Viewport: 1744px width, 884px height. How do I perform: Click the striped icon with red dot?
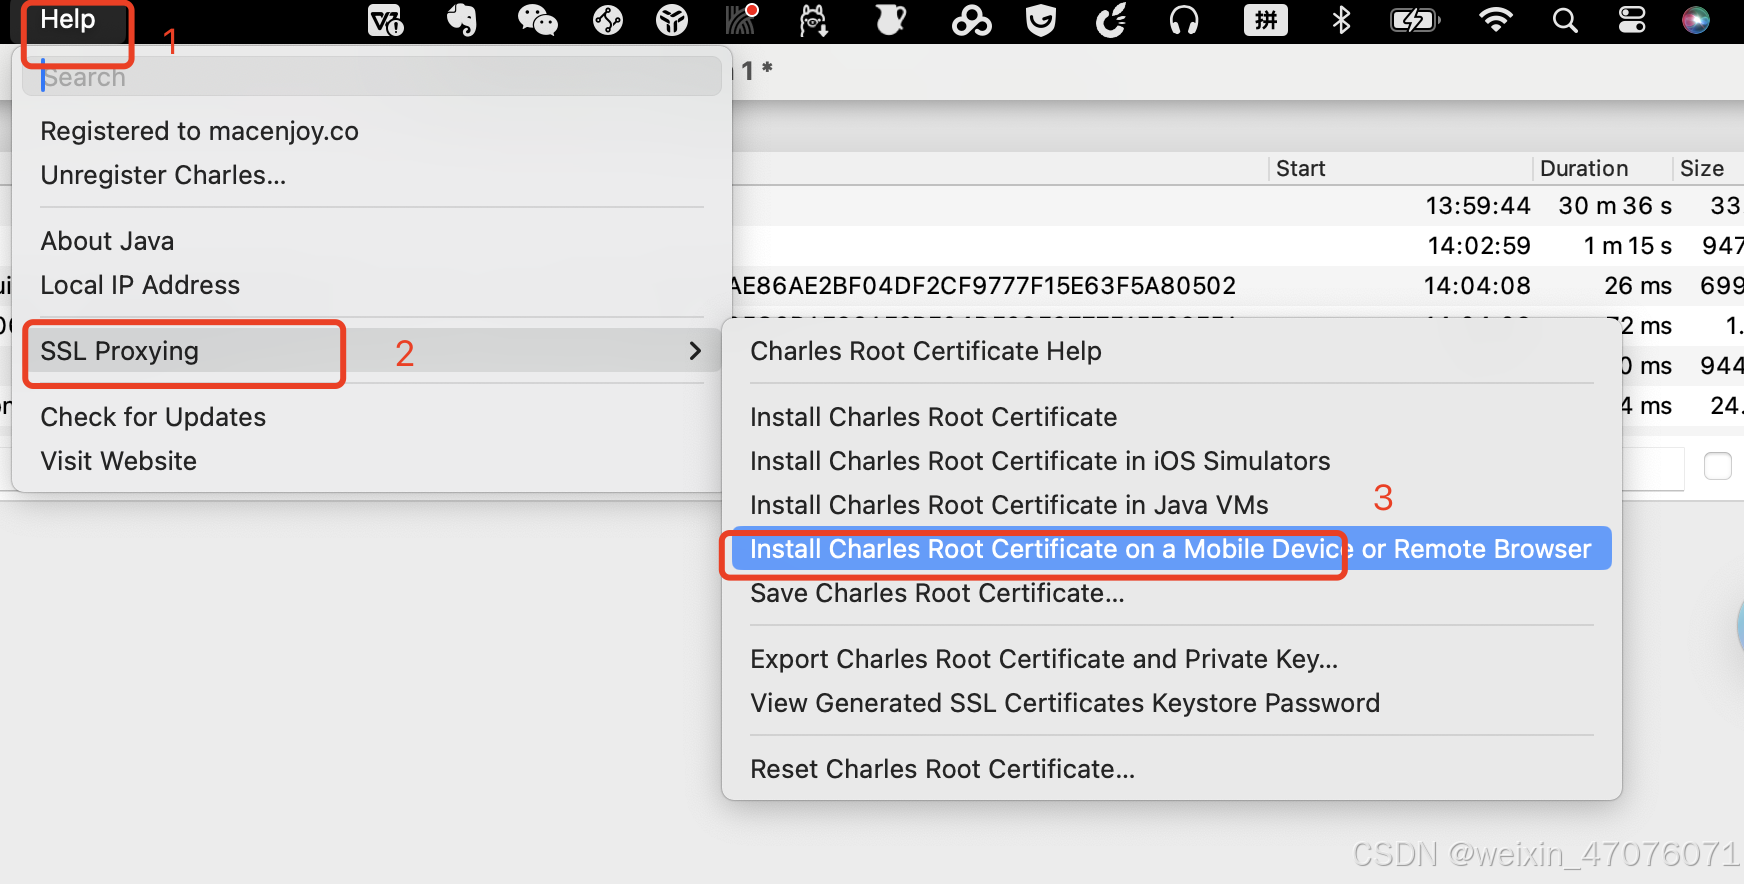742,20
